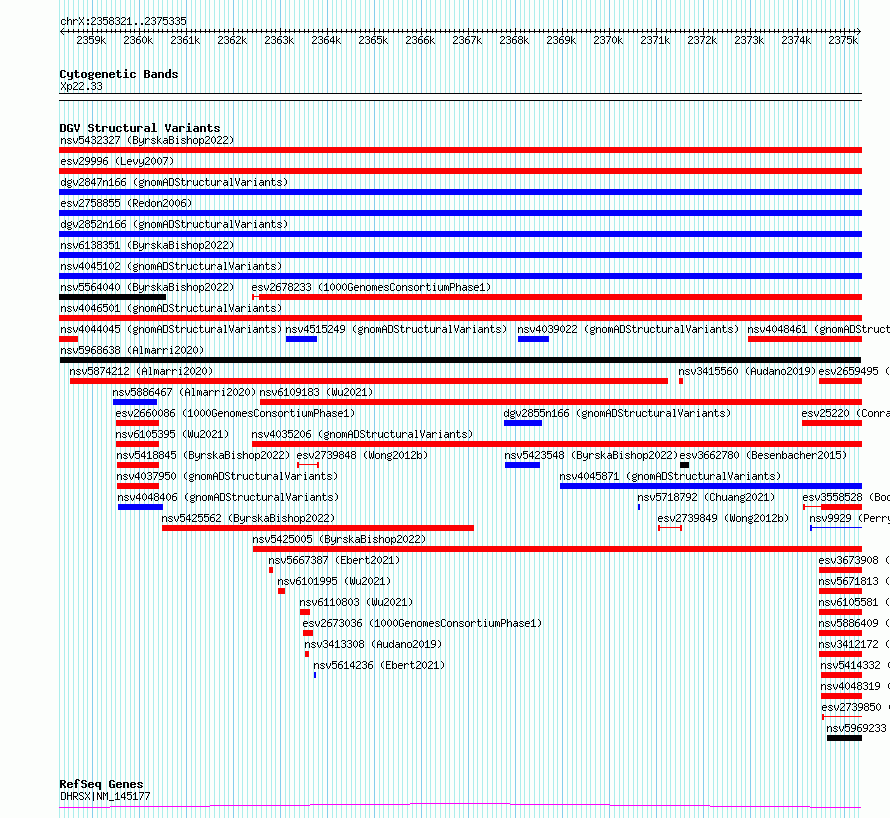
Task: Open nsv5425005 (ByrskaBishop2022) label
Action: (x=339, y=539)
